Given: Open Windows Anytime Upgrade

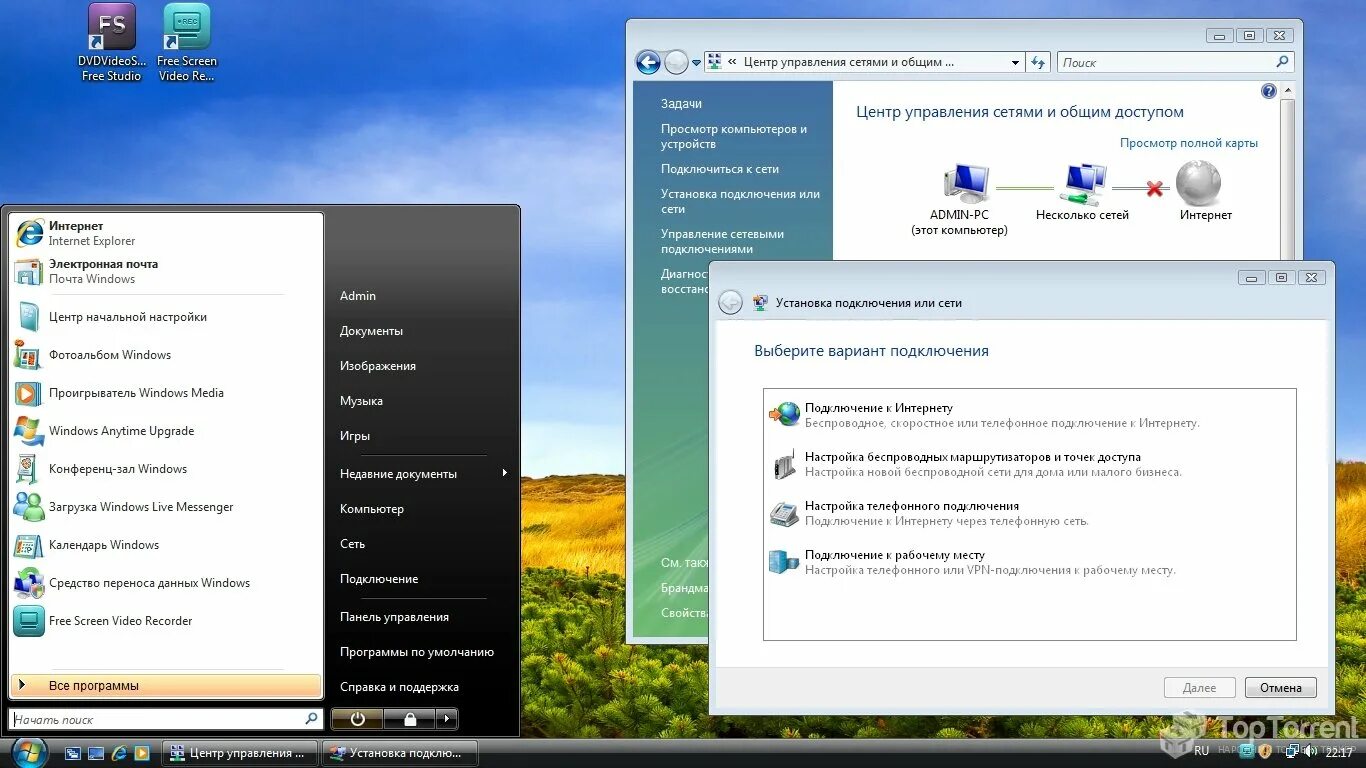Looking at the screenshot, I should 166,431.
